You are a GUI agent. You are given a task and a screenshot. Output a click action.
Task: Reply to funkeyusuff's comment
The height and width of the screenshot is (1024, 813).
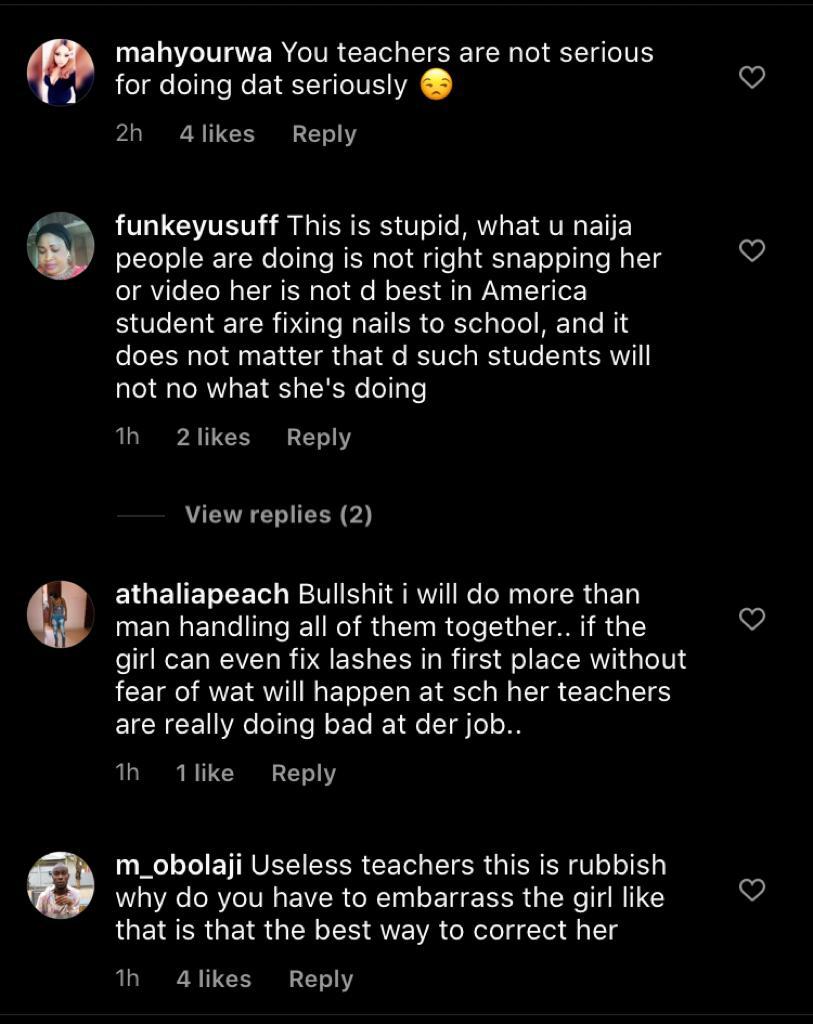318,437
